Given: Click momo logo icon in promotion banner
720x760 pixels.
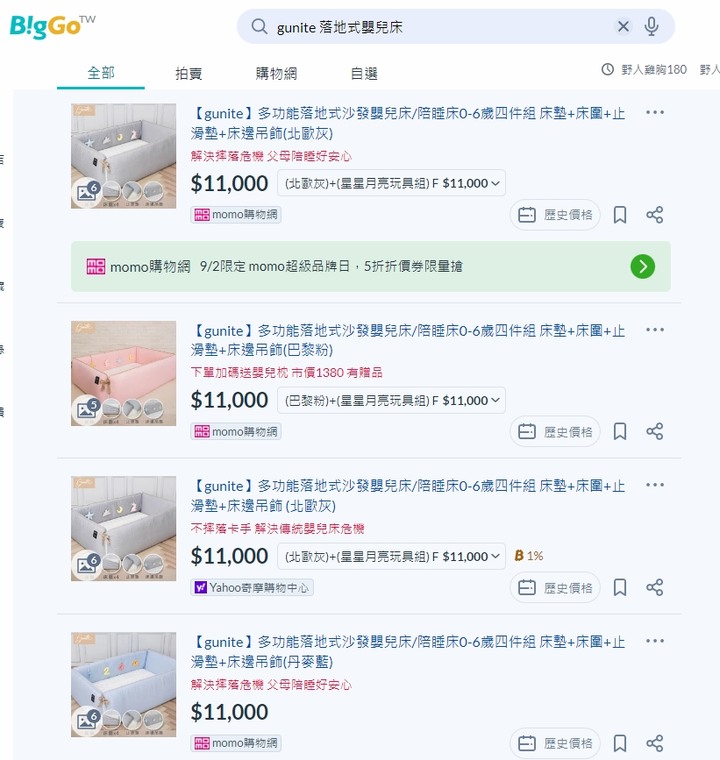Looking at the screenshot, I should [96, 267].
